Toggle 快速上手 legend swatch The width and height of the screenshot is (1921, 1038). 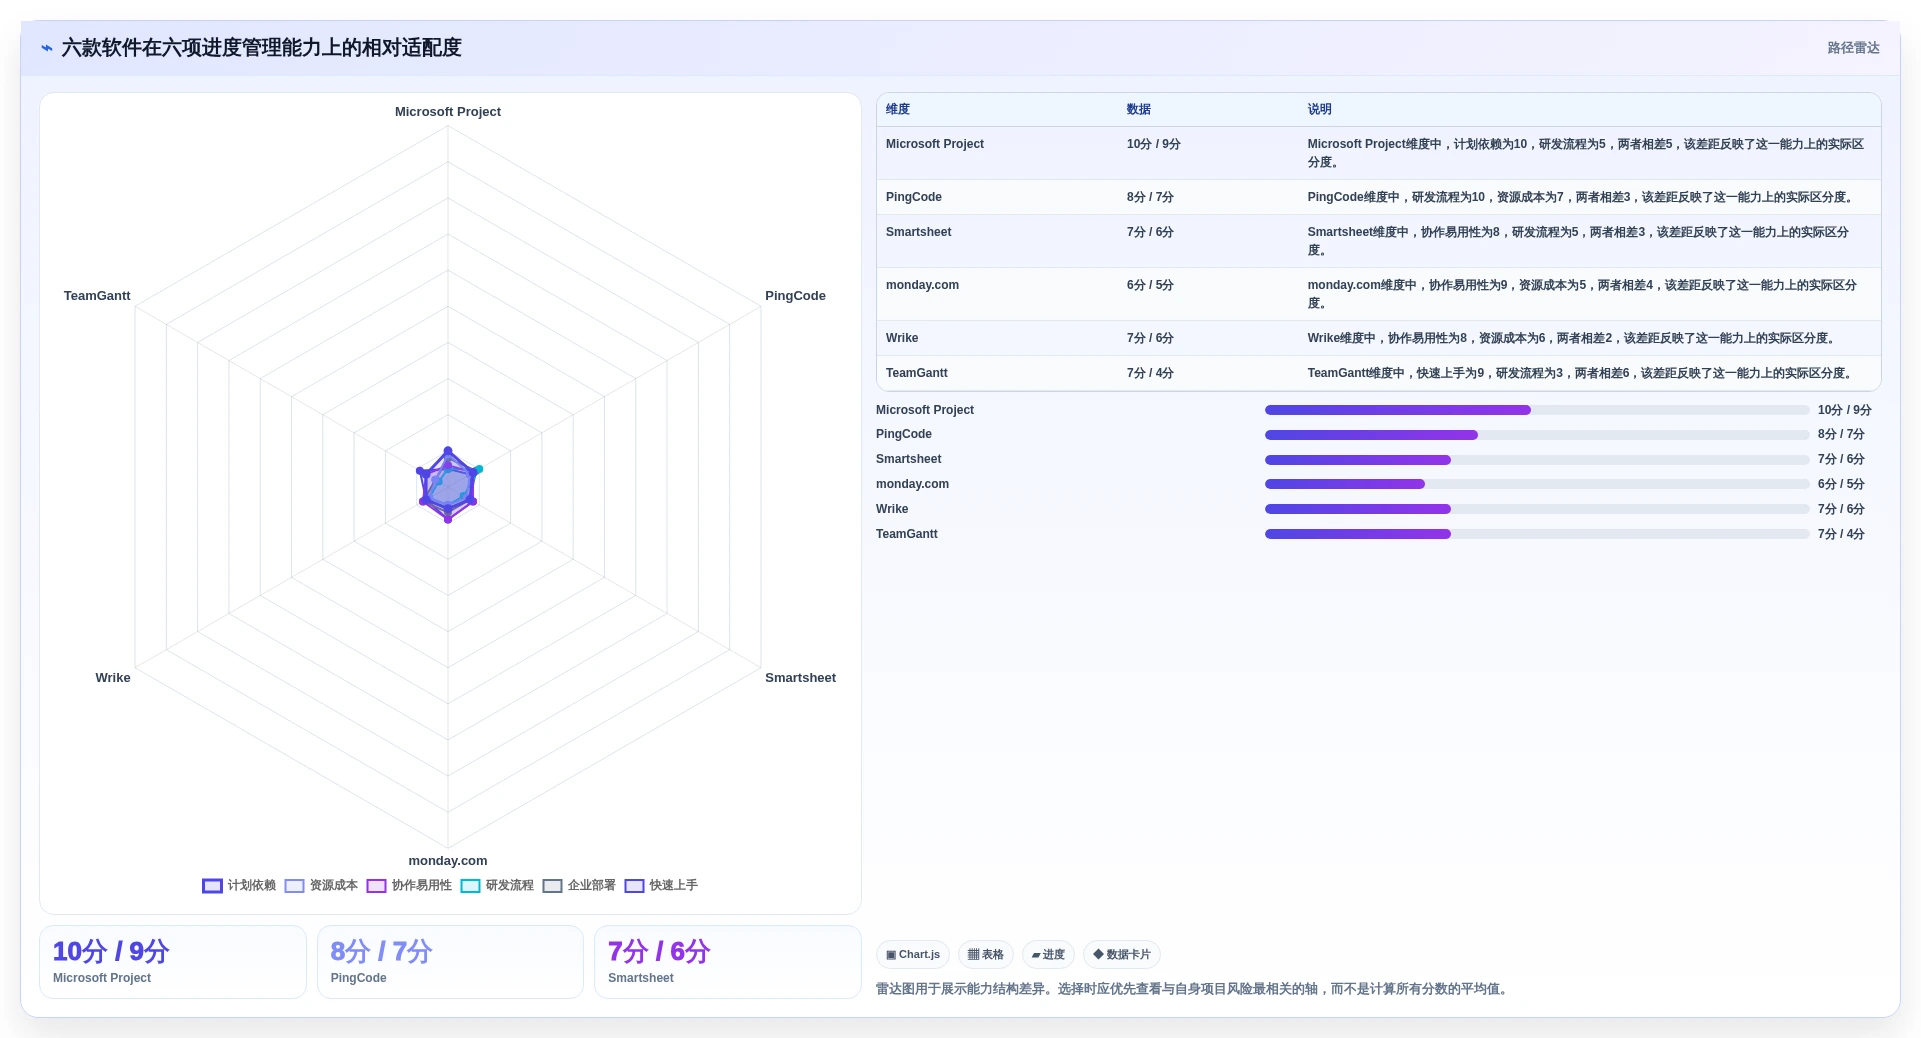click(634, 886)
